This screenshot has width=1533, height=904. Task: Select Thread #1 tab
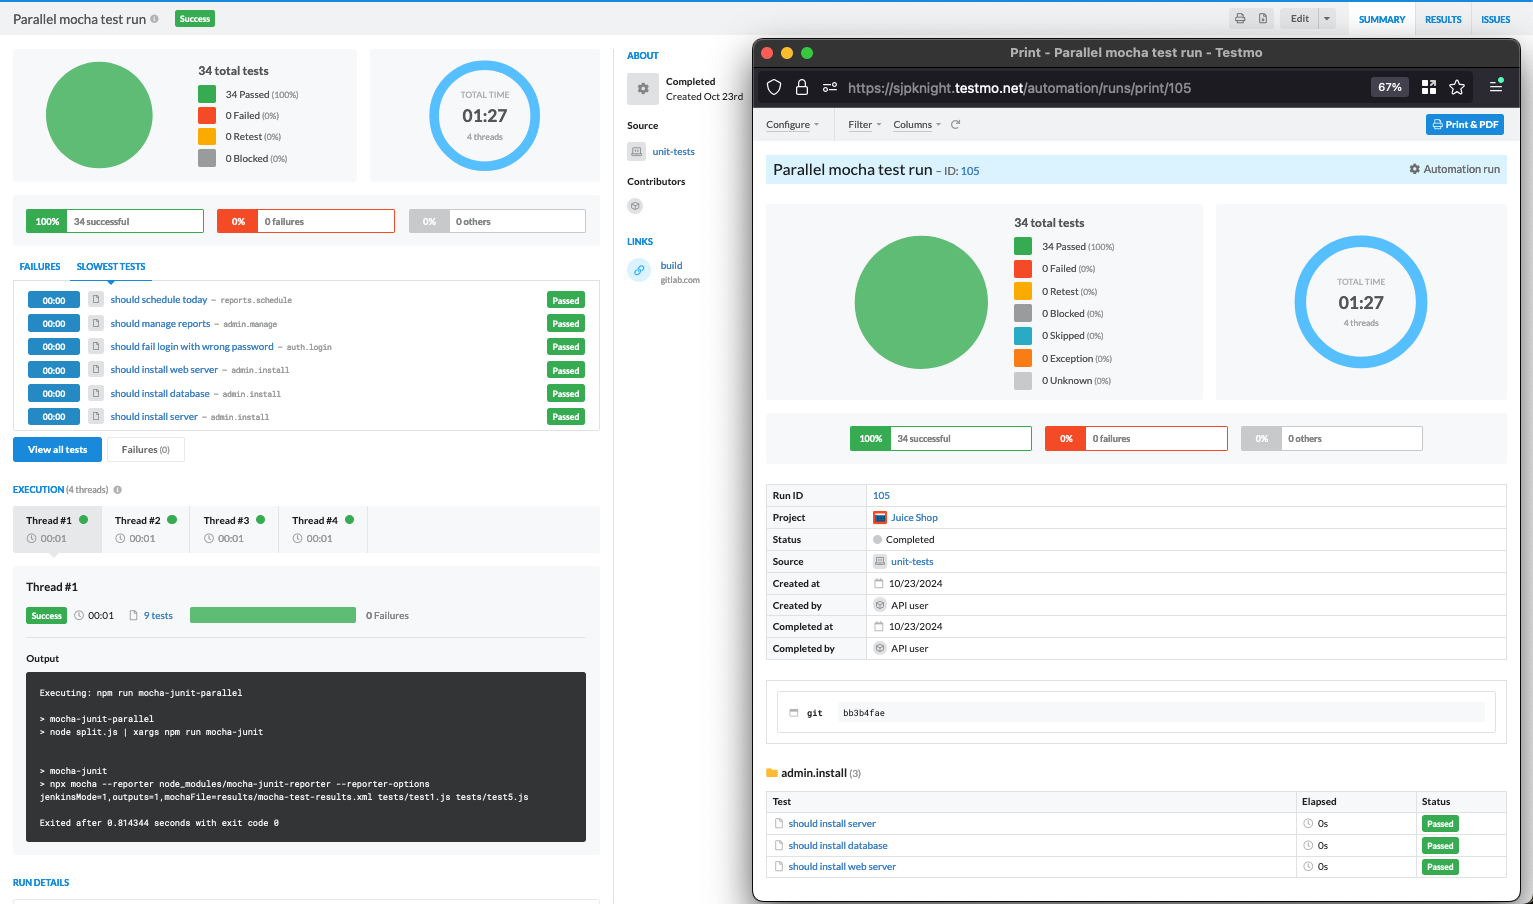(x=57, y=529)
